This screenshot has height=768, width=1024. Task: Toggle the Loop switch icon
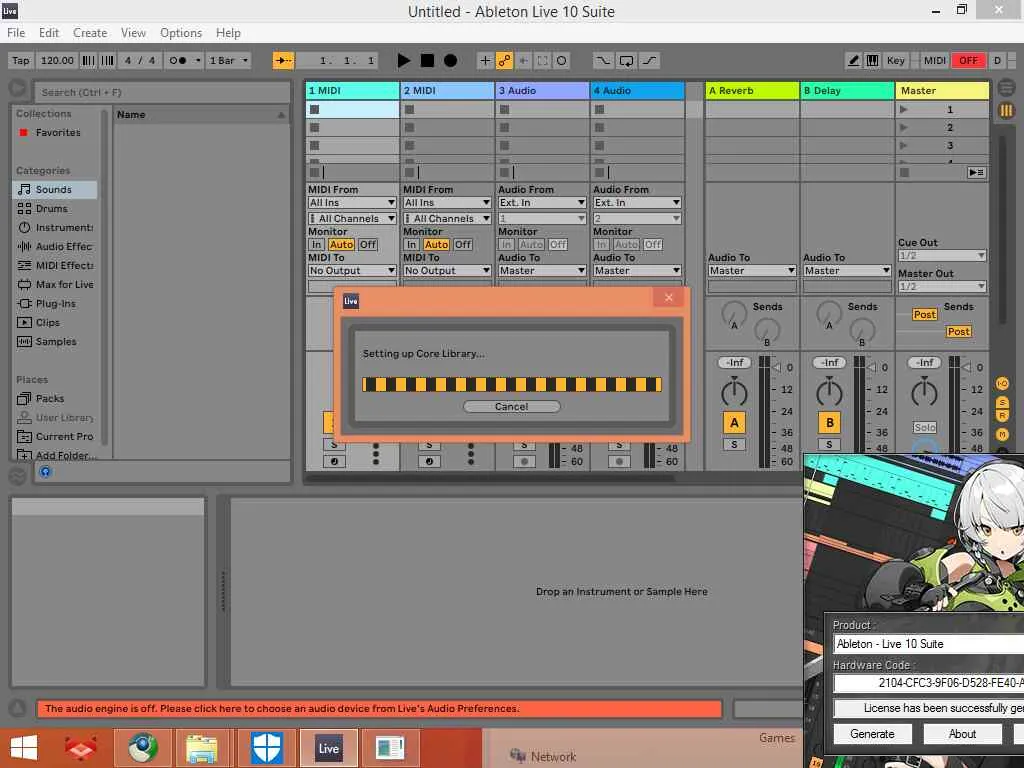626,61
